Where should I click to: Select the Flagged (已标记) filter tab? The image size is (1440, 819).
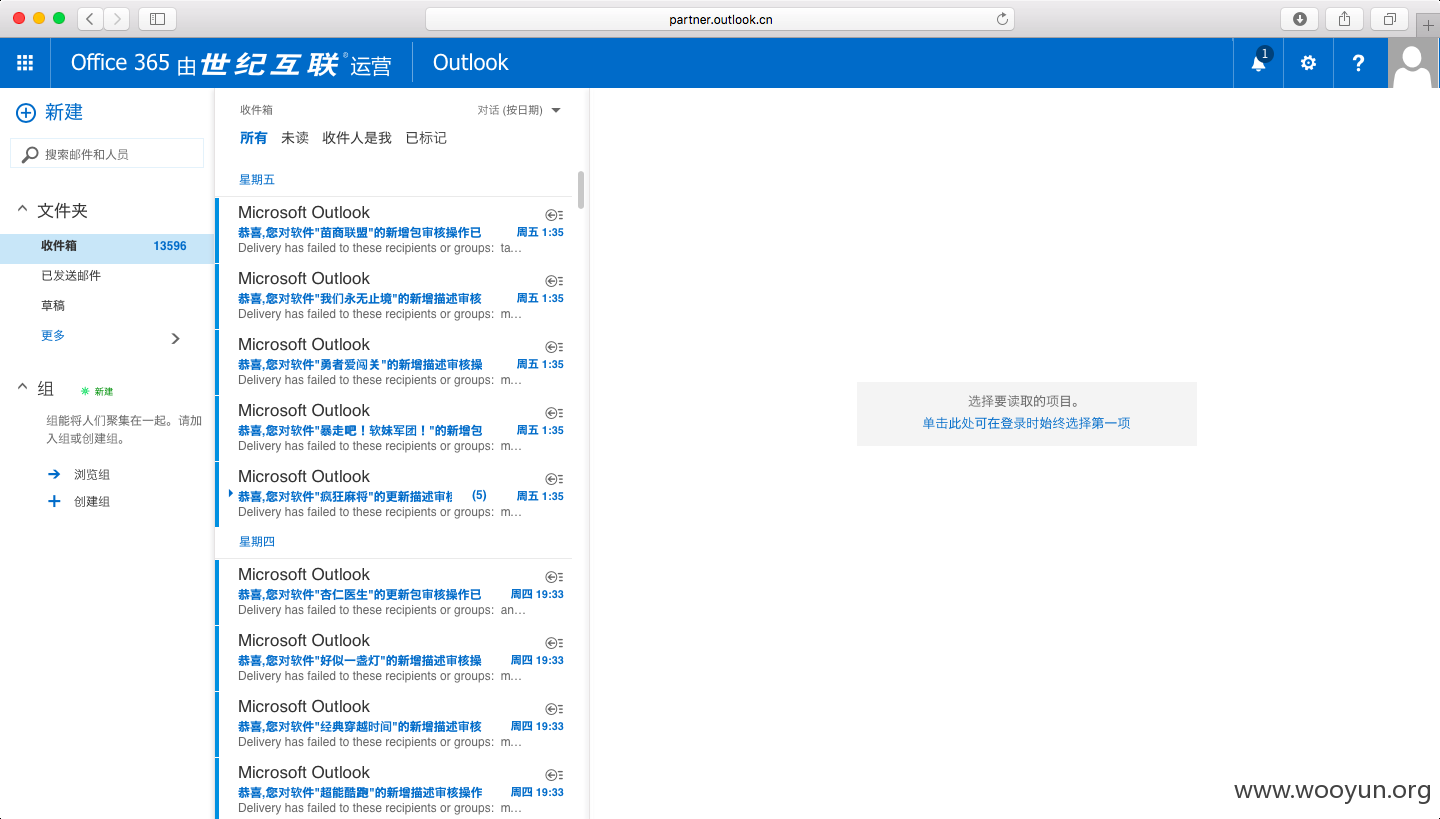tap(426, 138)
